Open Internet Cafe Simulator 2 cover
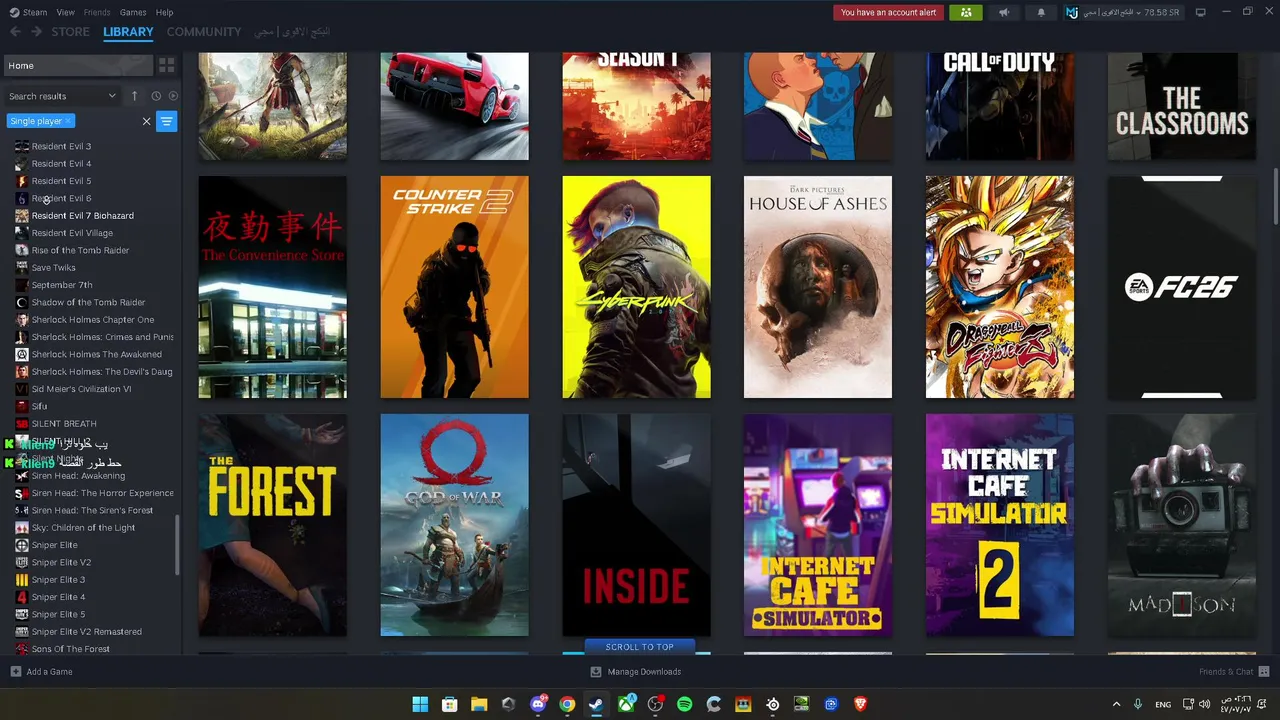Image resolution: width=1280 pixels, height=720 pixels. pyautogui.click(x=1000, y=525)
